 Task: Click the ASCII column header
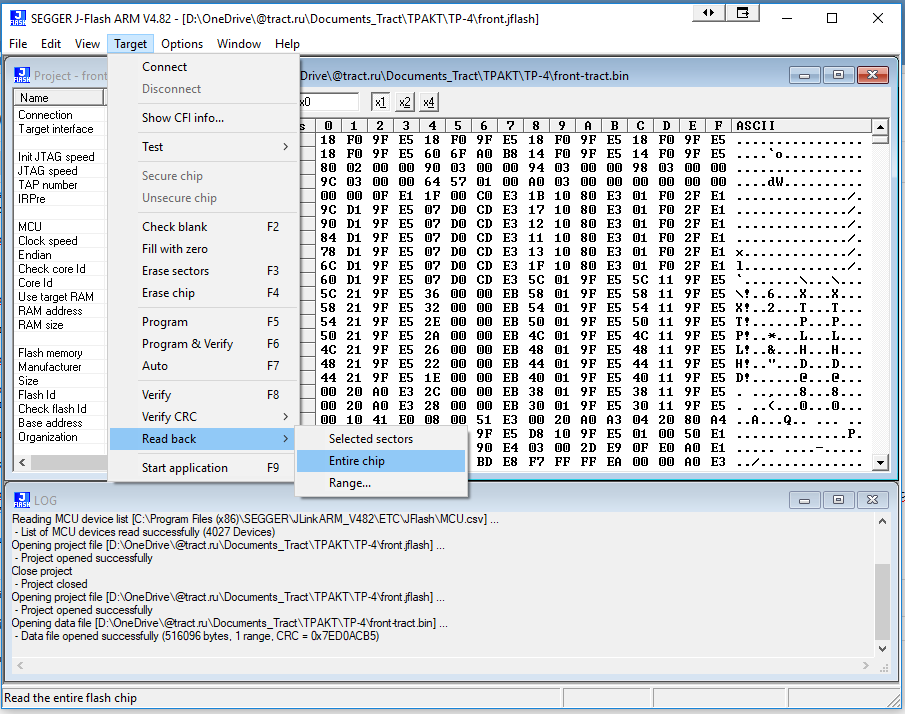point(801,126)
